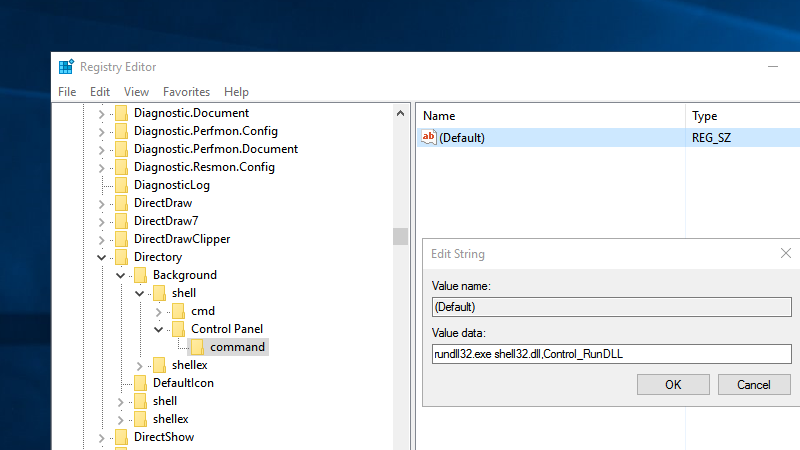Screen dimensions: 800x450
Task: Click the DirectDraw7 folder icon
Action: pos(121,221)
